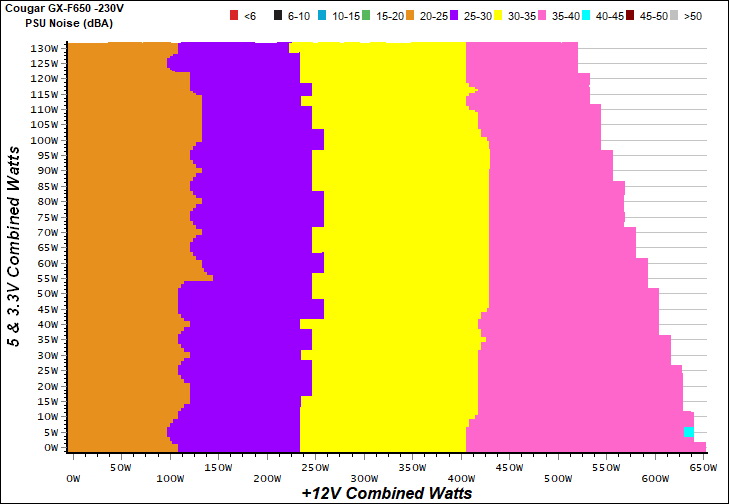Click the red <6 legend swatch
The width and height of the screenshot is (729, 504).
coord(235,17)
